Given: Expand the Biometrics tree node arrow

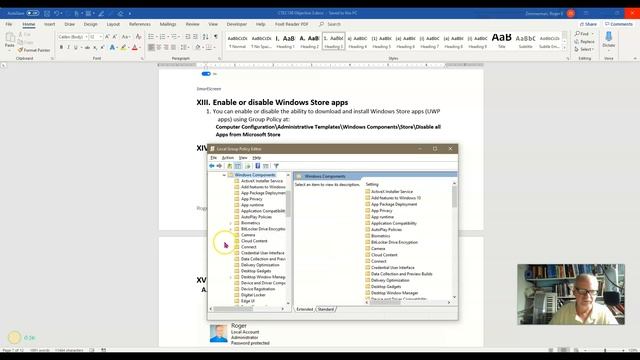Looking at the screenshot, I should (x=231, y=223).
